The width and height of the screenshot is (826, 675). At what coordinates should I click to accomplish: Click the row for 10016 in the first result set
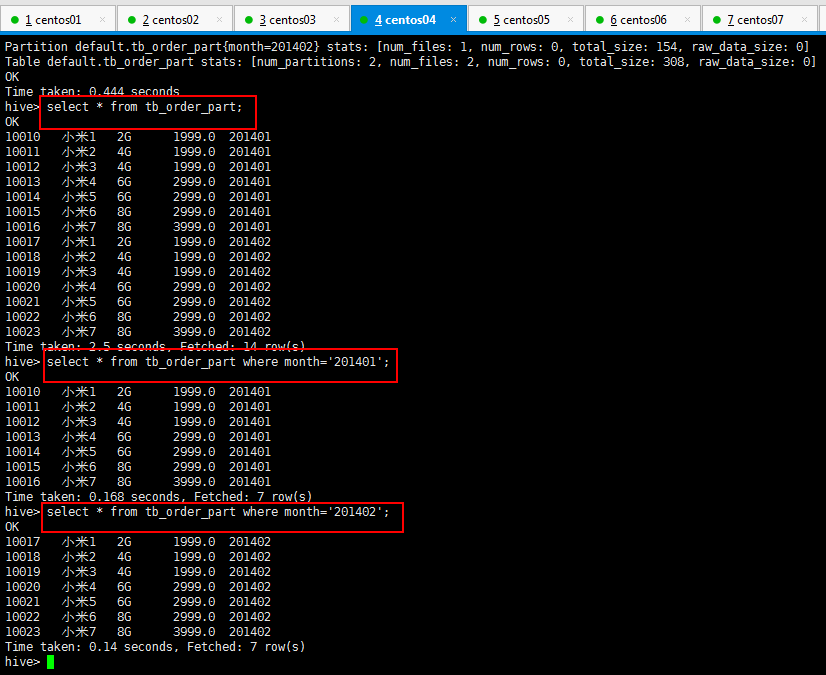(138, 227)
